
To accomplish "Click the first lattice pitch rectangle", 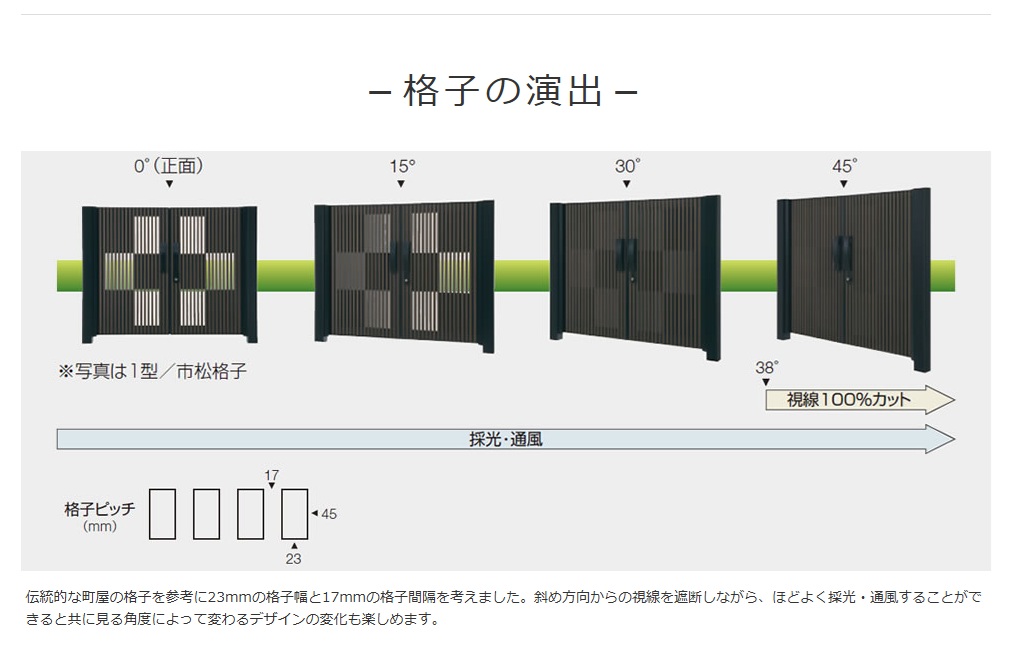I will click(162, 514).
